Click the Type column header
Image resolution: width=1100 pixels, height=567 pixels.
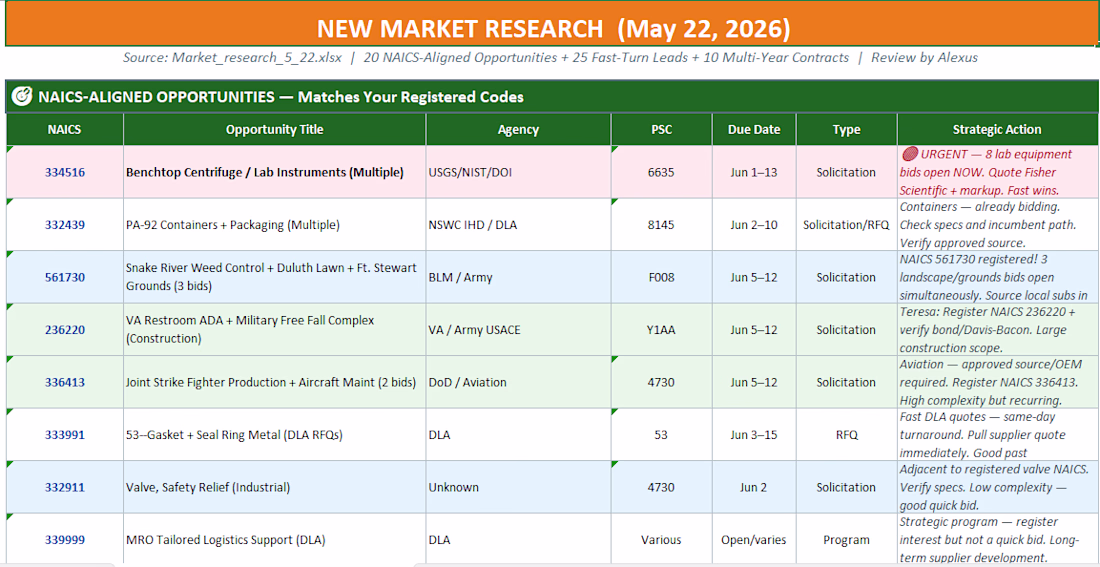(847, 130)
